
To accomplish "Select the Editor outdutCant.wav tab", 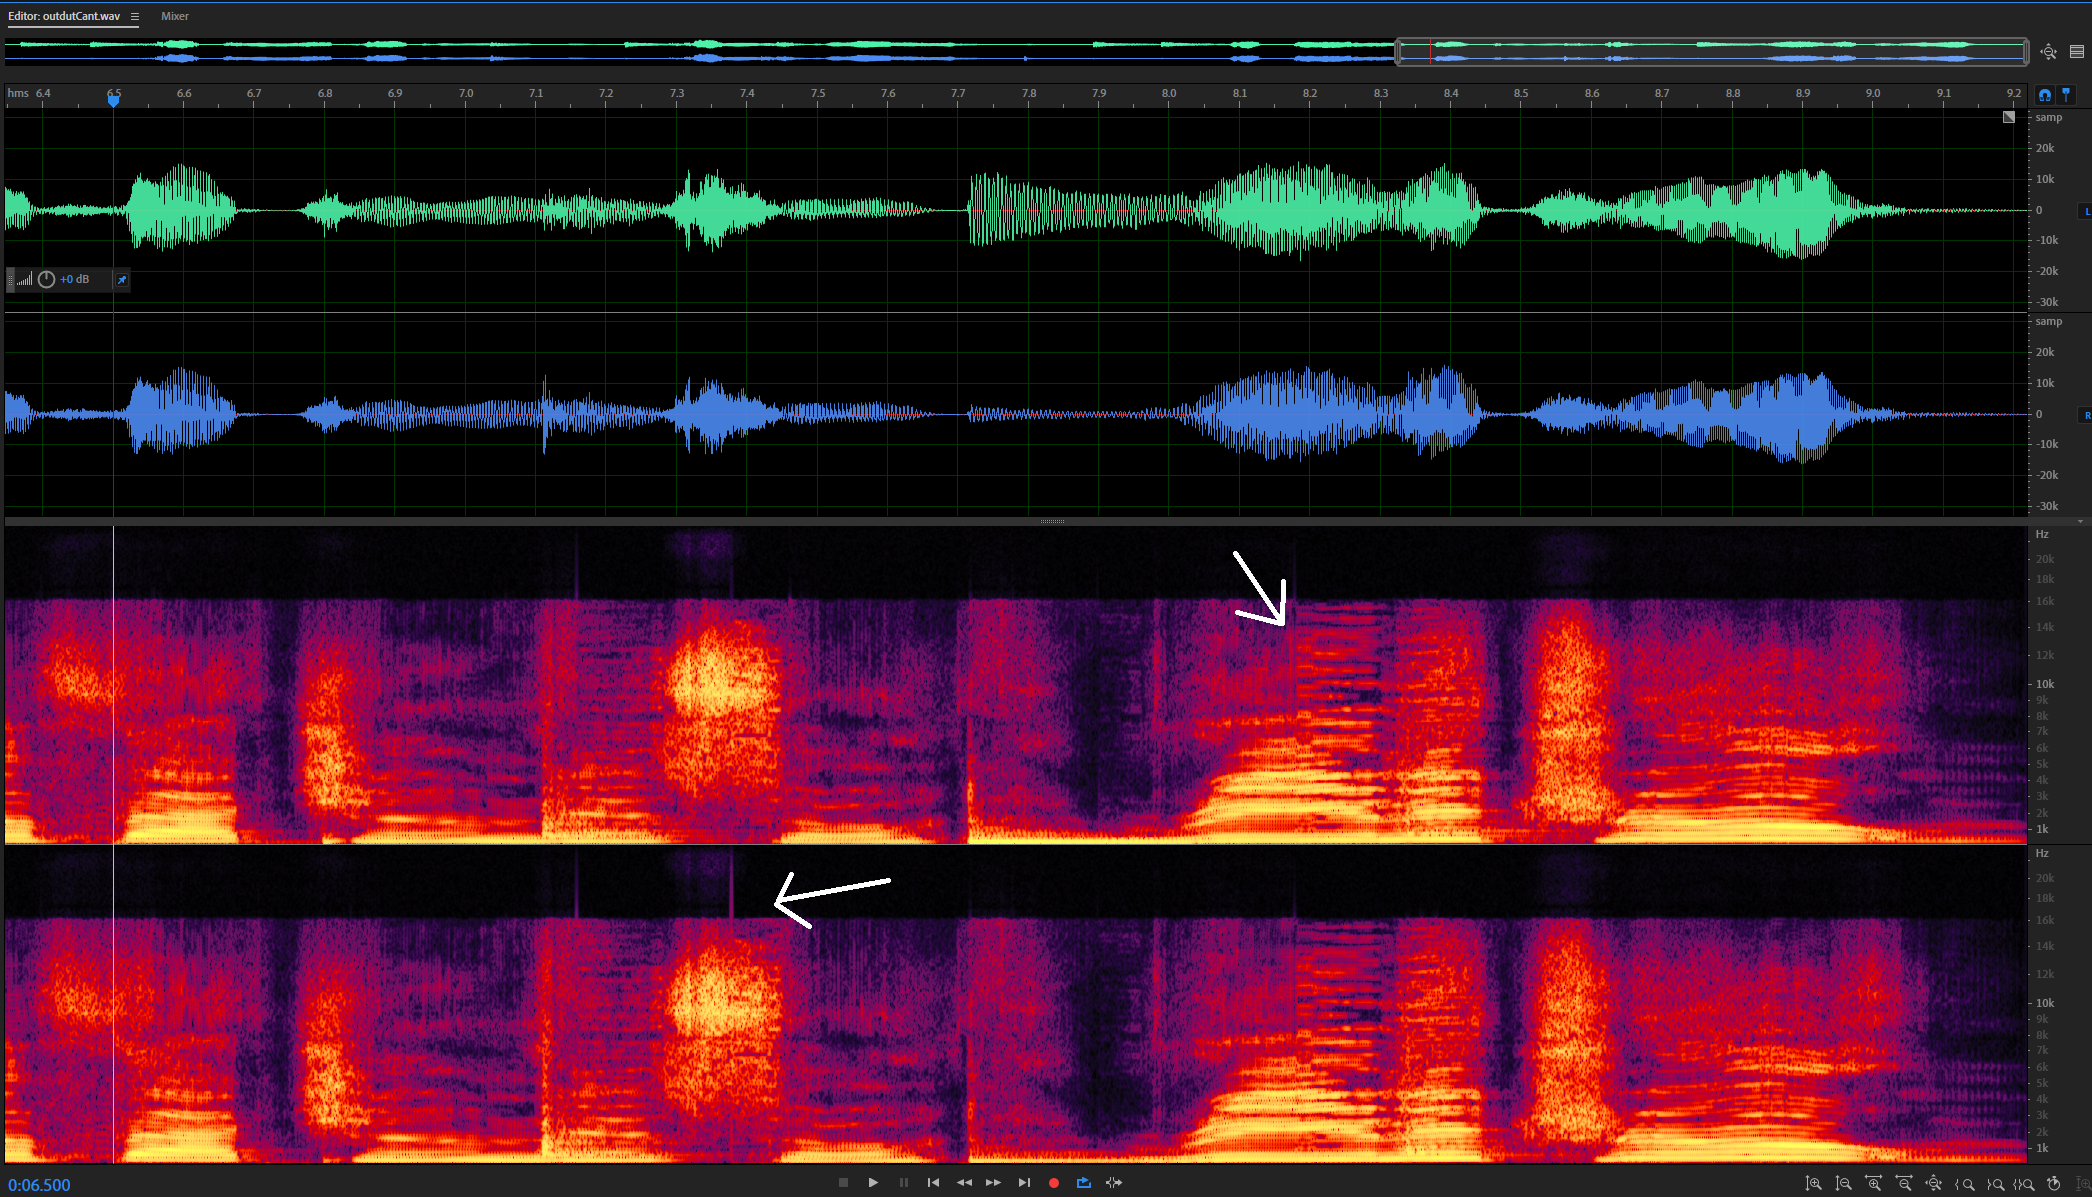I will (x=65, y=17).
